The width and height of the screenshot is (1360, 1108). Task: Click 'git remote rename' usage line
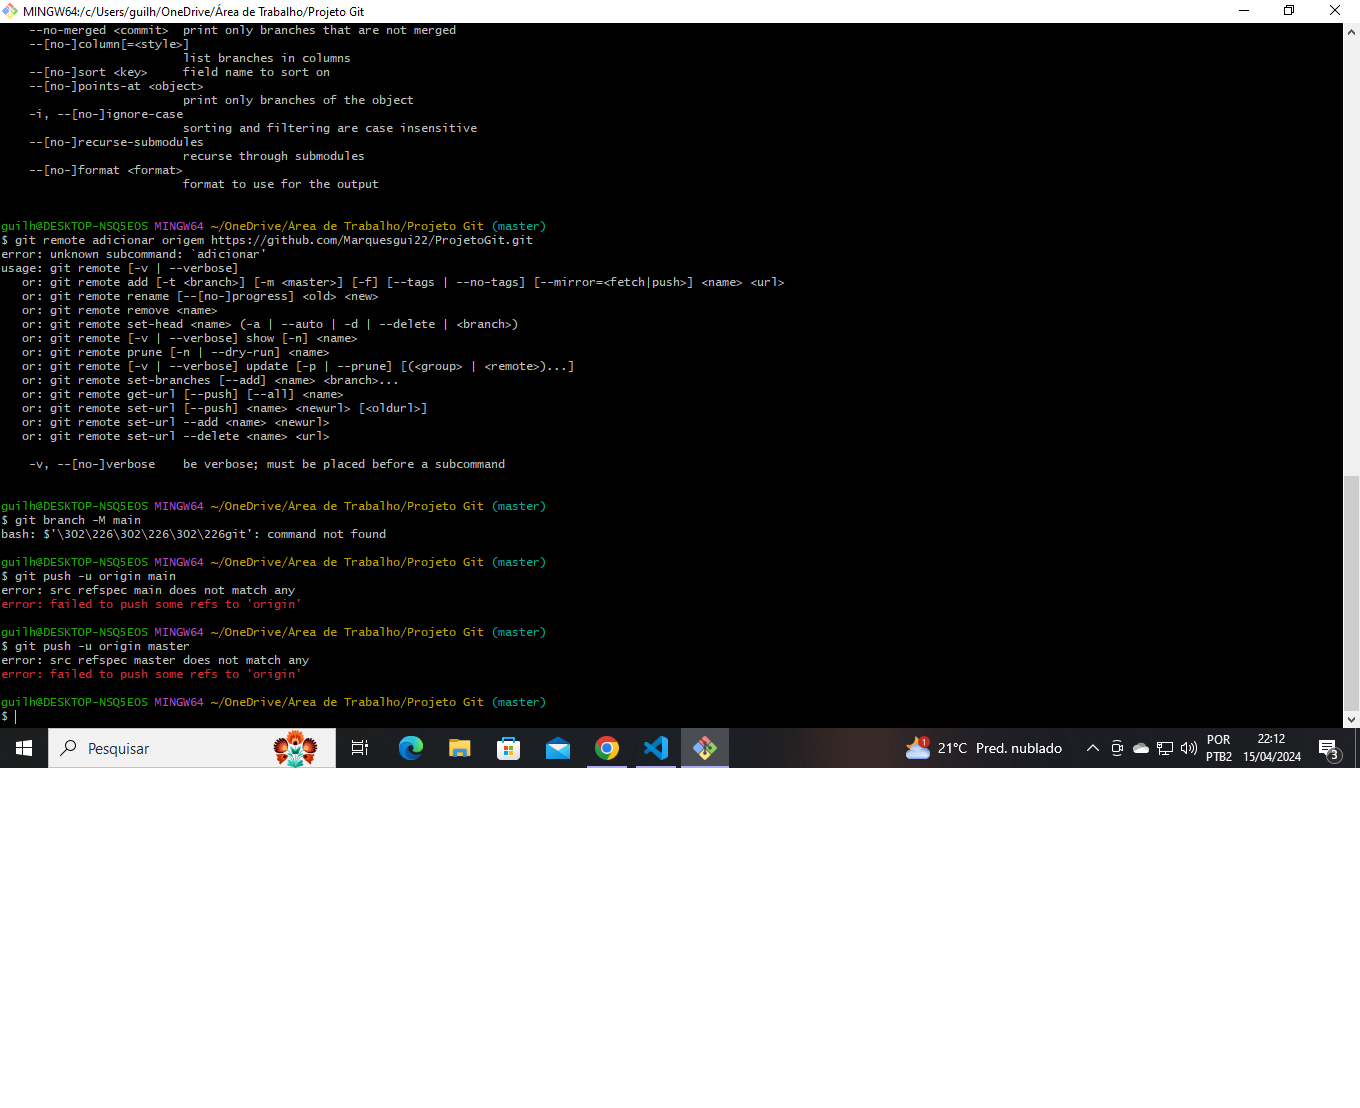[200, 296]
